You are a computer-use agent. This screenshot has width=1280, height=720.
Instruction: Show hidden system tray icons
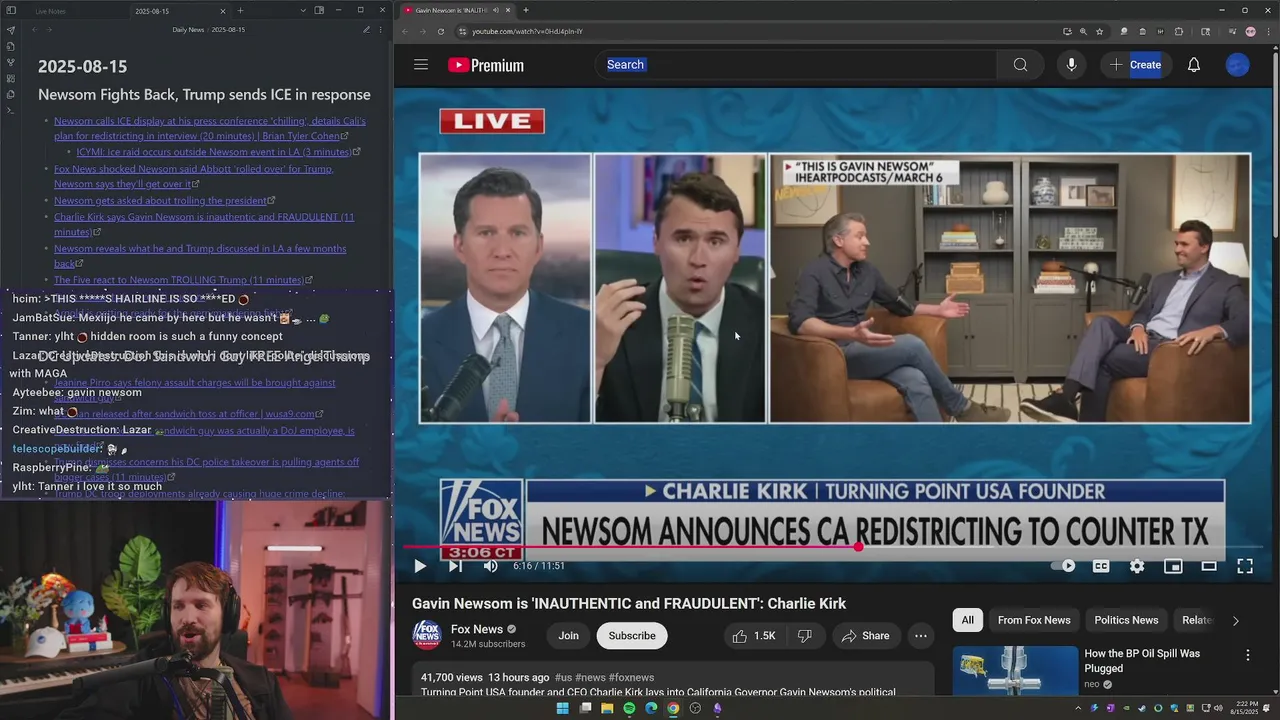[x=1077, y=708]
